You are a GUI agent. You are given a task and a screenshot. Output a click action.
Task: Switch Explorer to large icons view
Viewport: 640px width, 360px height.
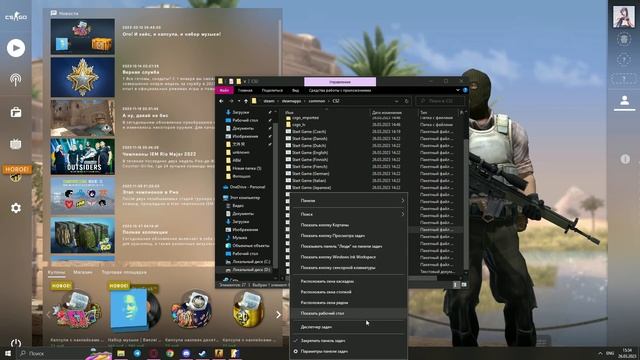463,284
